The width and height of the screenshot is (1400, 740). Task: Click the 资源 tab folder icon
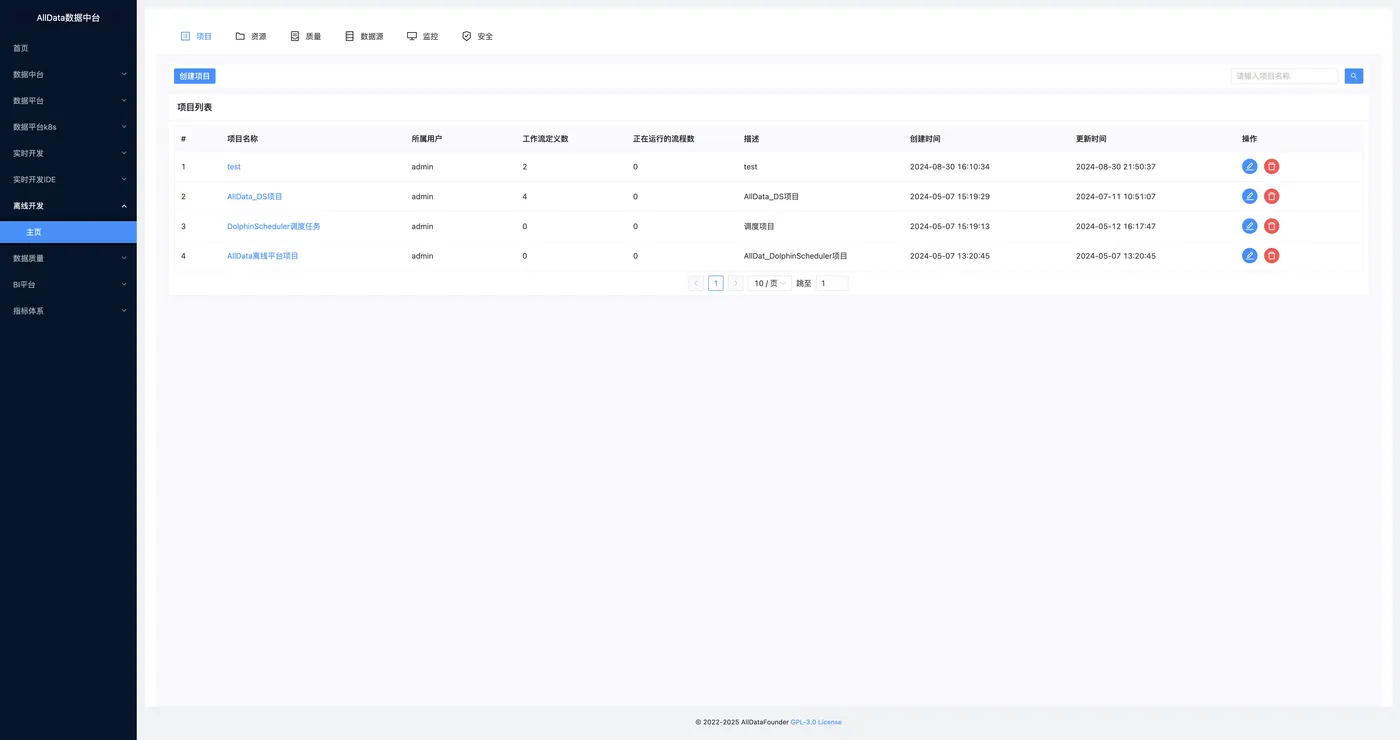pyautogui.click(x=240, y=36)
